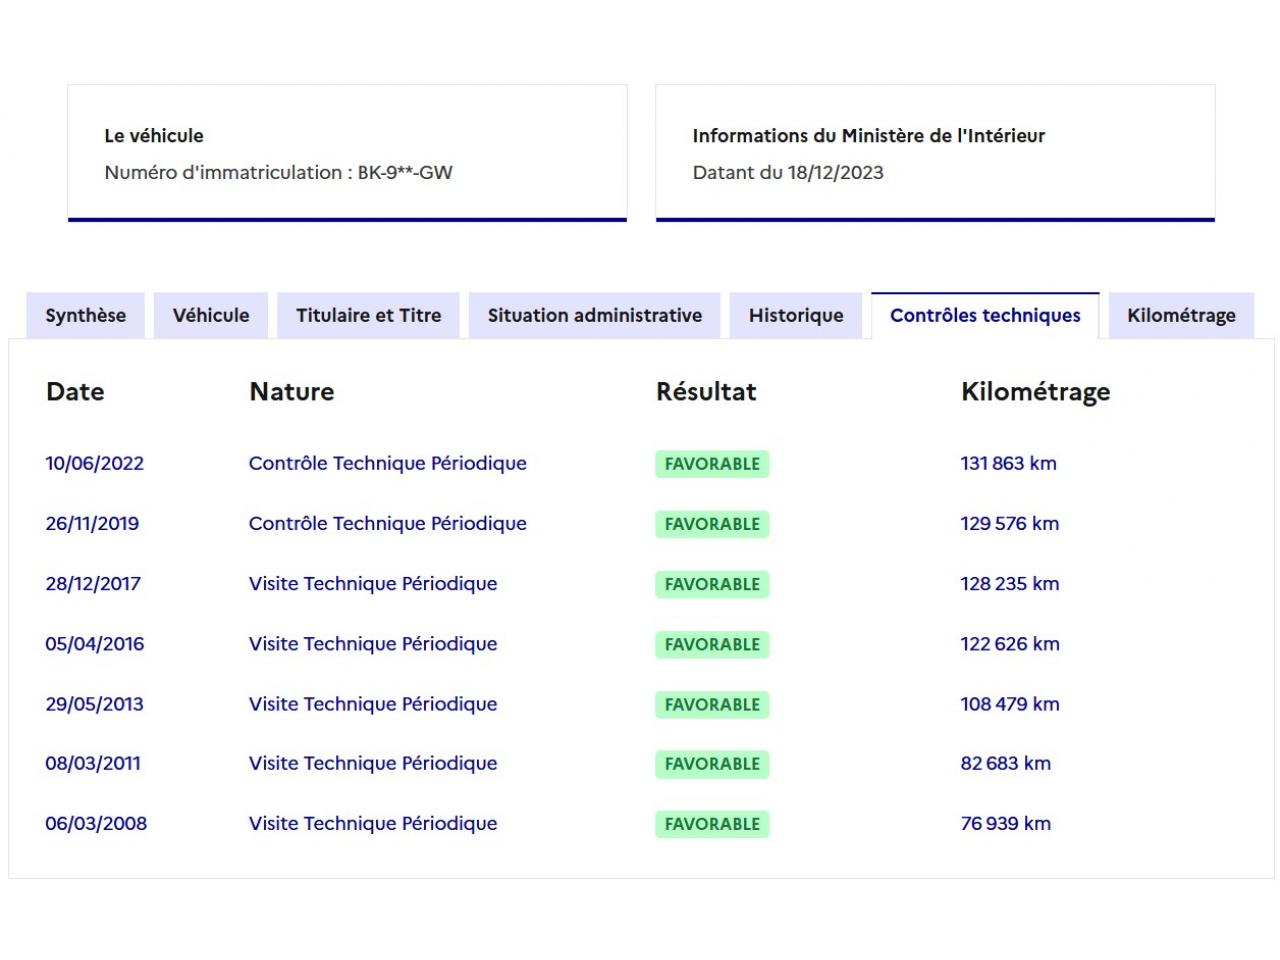
Task: Click the 76 939 km mileage reading
Action: 1005,823
